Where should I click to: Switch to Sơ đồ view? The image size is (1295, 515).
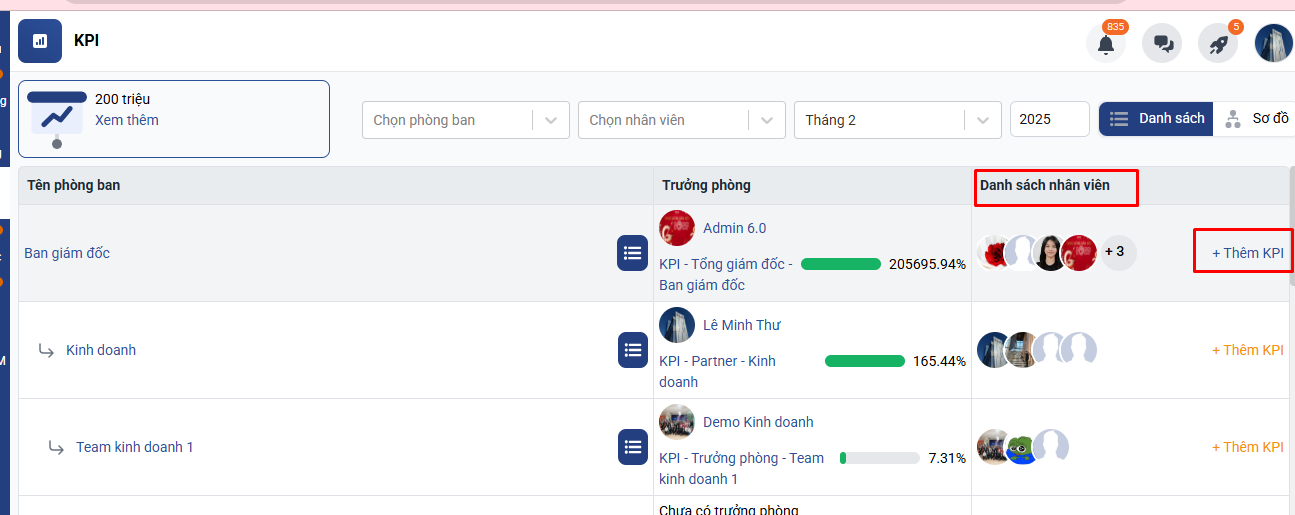[1257, 119]
